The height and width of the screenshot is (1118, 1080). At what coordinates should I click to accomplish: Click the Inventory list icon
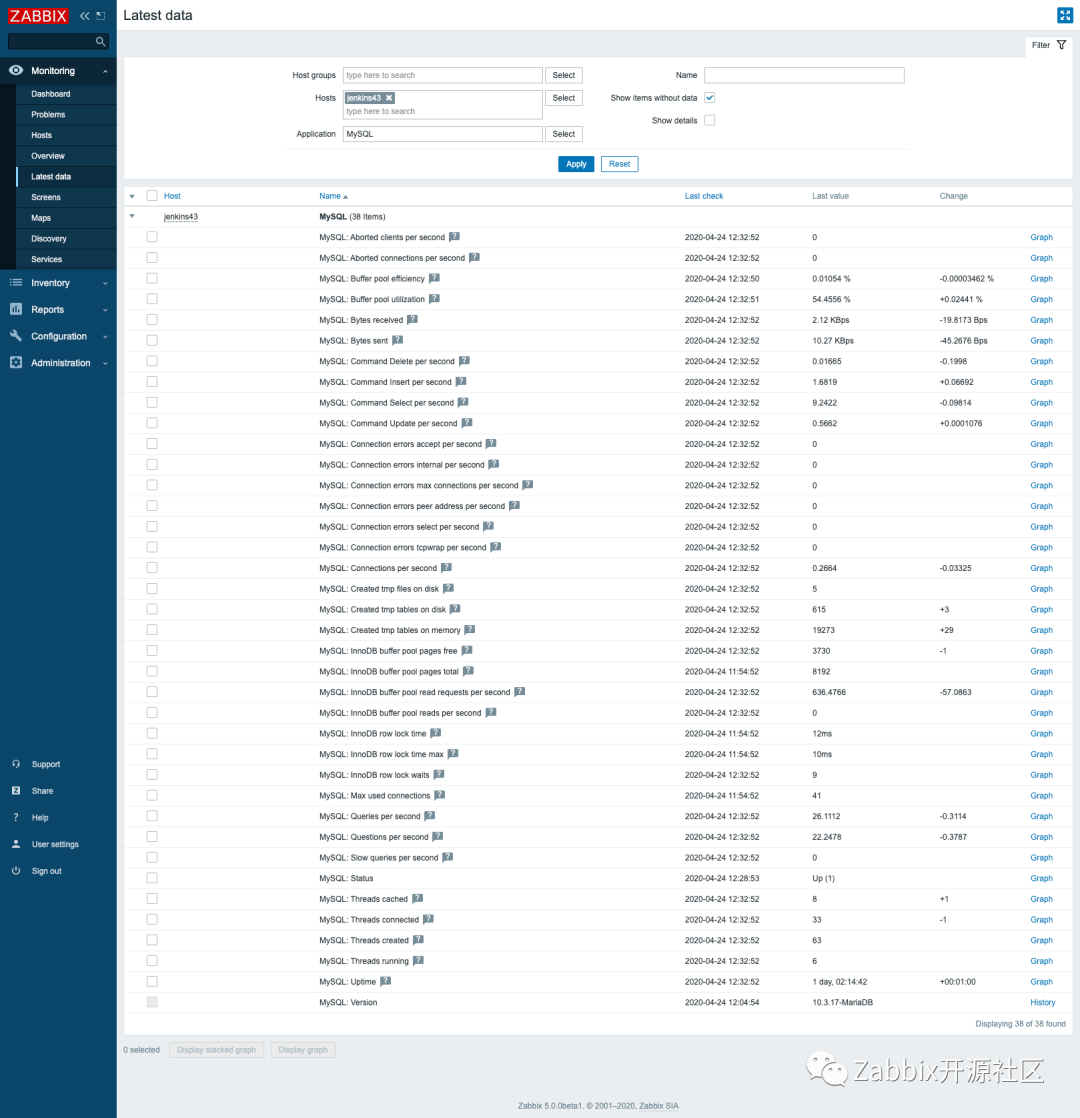[x=16, y=282]
